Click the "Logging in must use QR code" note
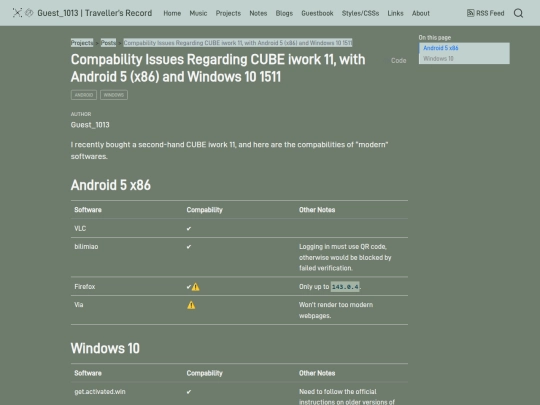The image size is (540, 405). pos(345,257)
